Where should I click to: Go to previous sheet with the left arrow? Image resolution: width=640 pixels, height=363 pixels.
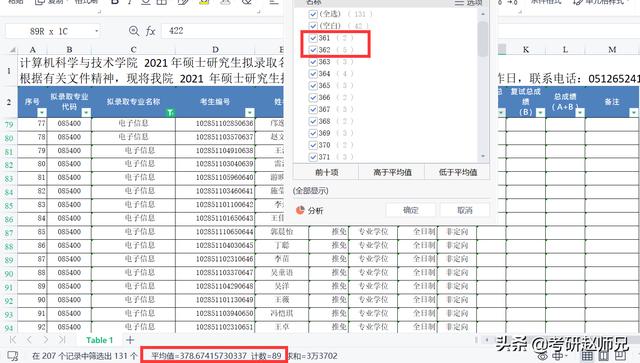coord(29,340)
